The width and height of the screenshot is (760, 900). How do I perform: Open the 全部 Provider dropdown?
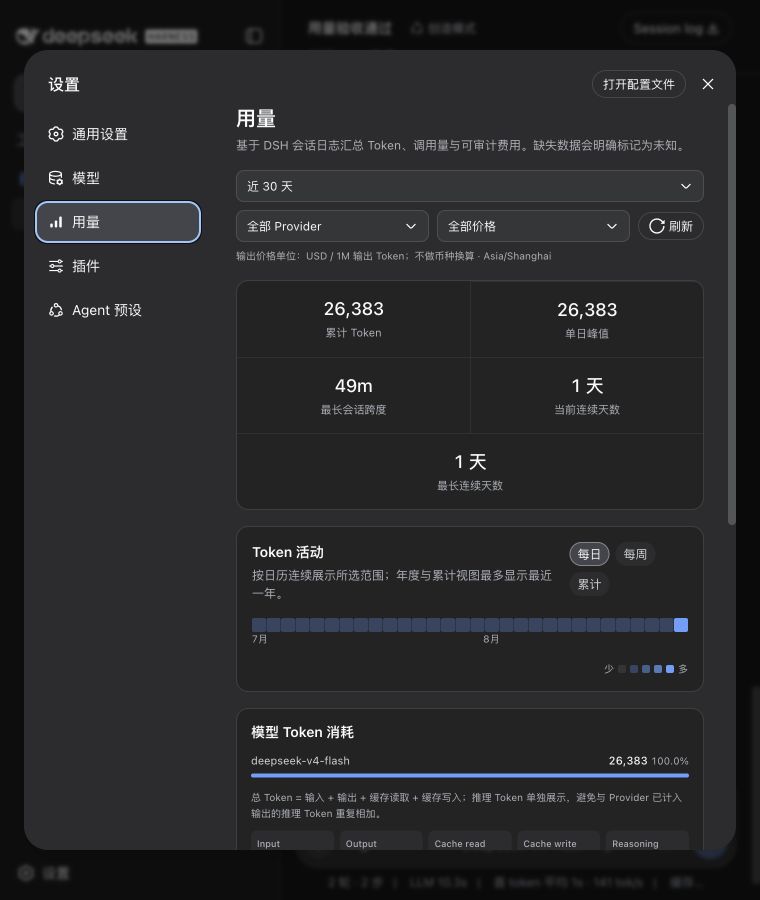tap(332, 226)
